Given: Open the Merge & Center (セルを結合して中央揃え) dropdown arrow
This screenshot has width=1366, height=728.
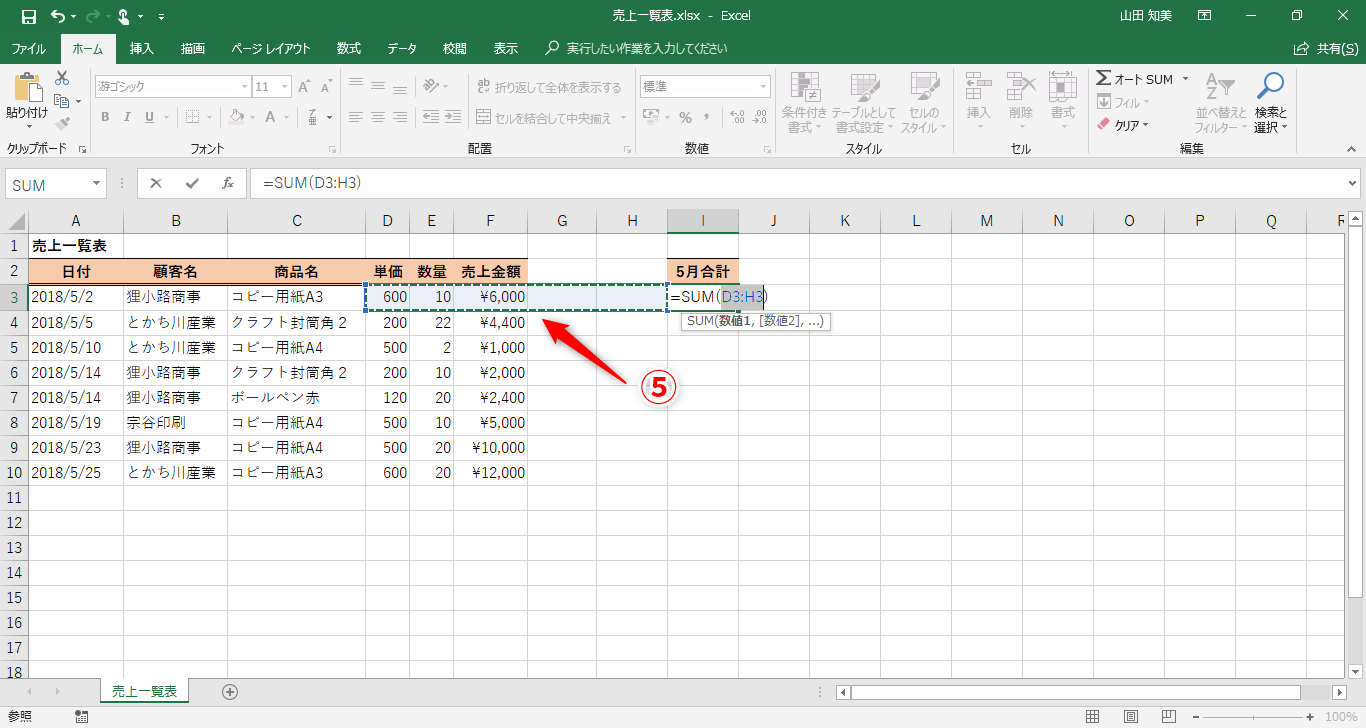Looking at the screenshot, I should (x=624, y=118).
